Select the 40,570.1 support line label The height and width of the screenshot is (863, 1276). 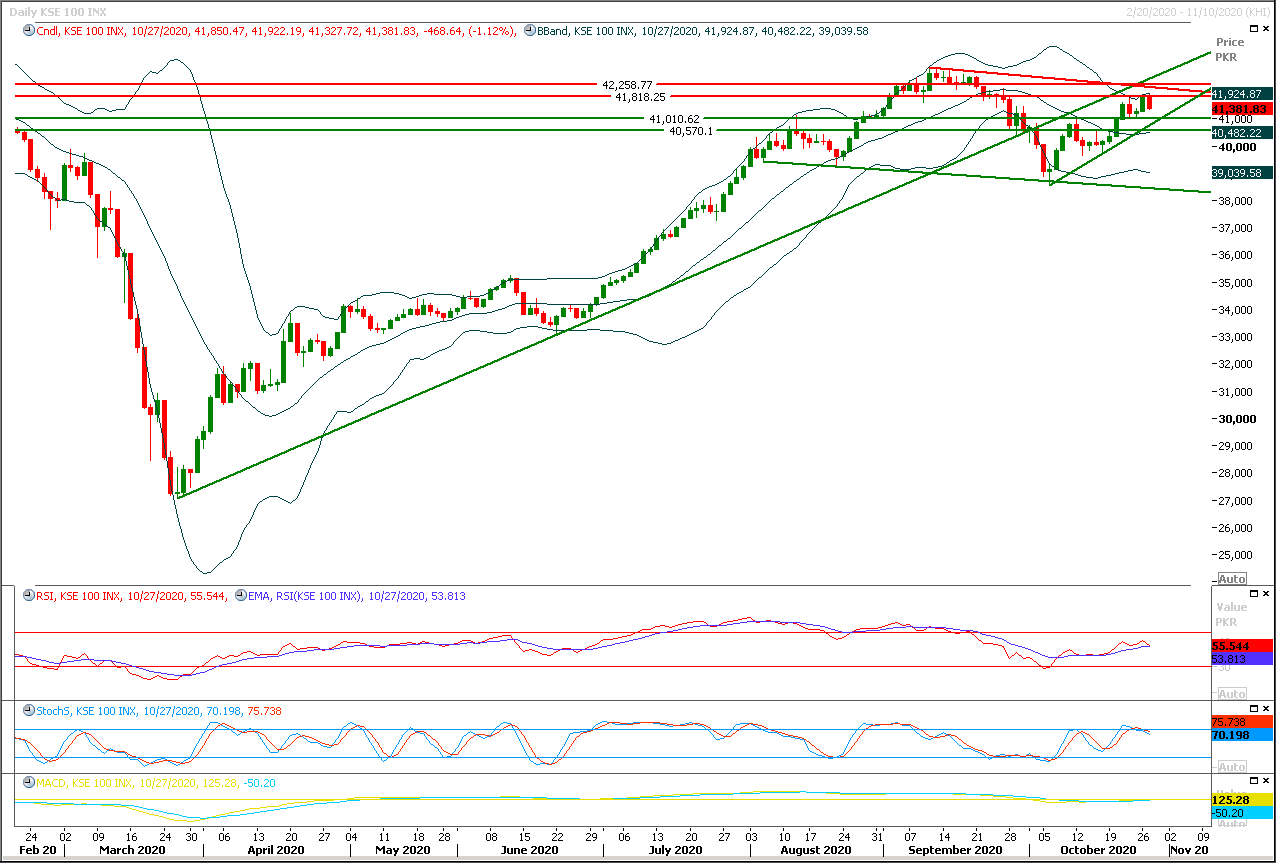692,131
